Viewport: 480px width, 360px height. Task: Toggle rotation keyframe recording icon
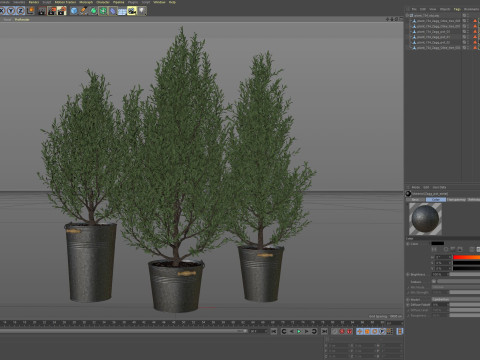coord(375,331)
